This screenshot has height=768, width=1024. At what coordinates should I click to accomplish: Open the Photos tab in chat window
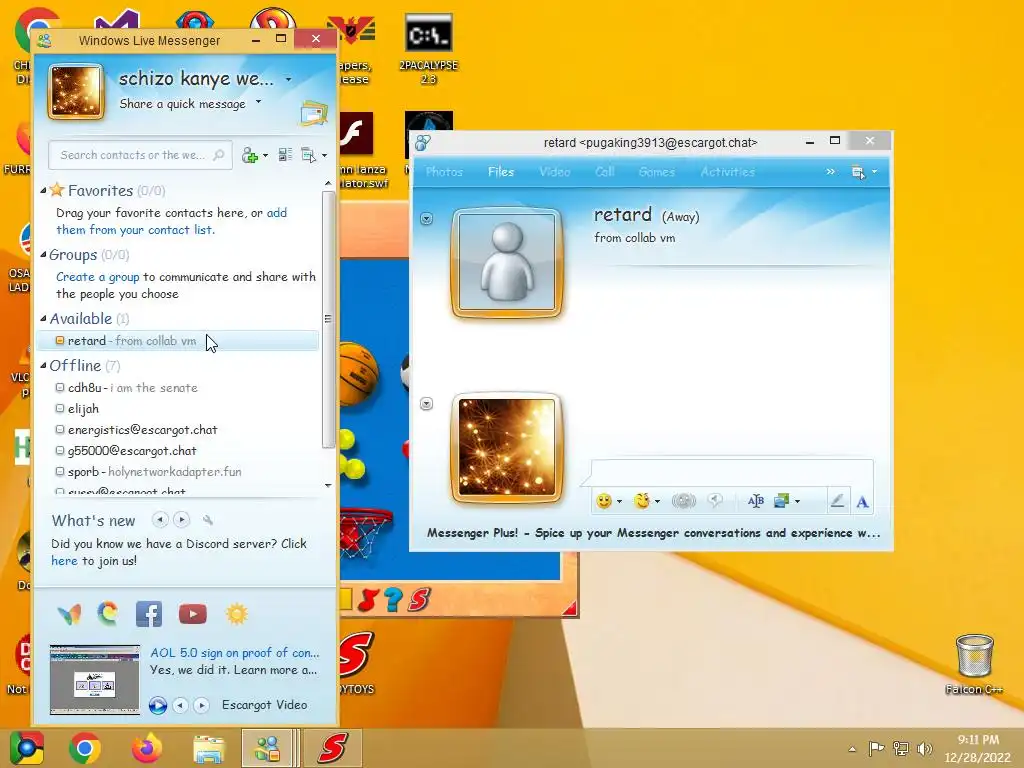(444, 172)
